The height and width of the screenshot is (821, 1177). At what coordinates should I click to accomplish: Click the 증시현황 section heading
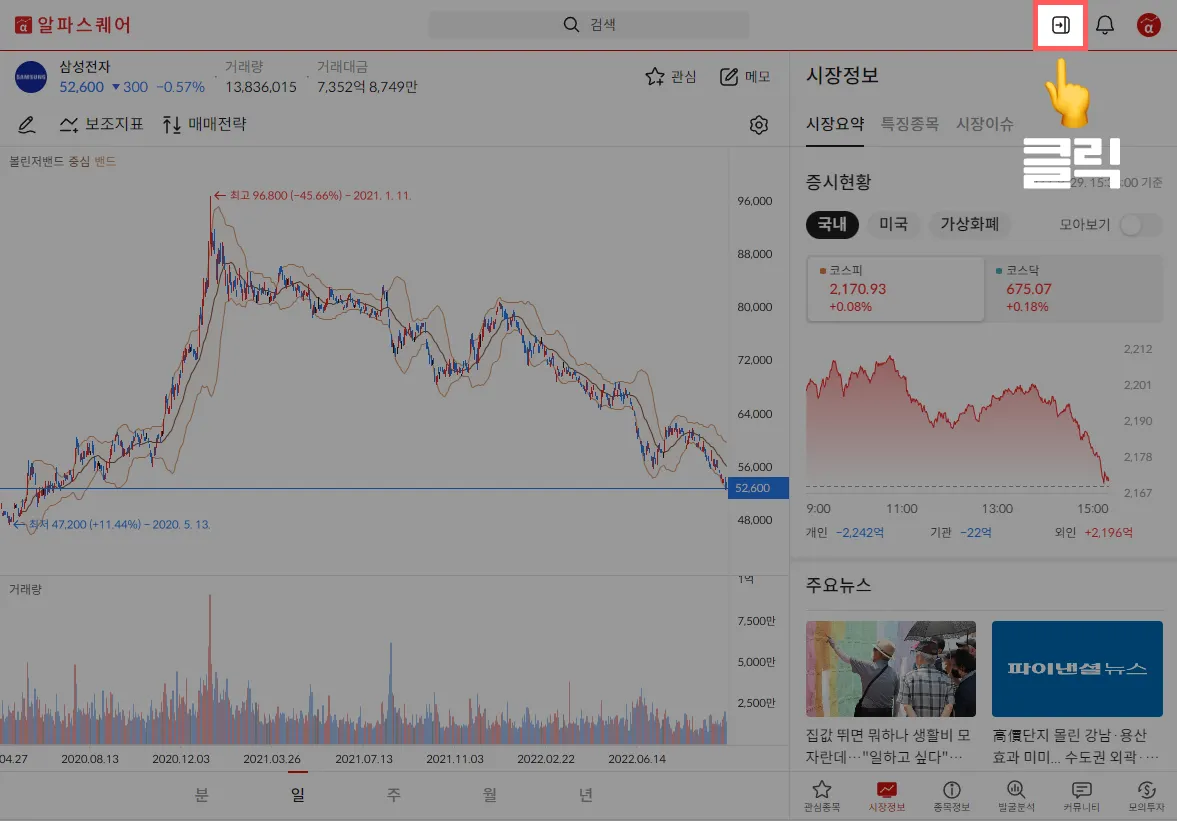(838, 182)
